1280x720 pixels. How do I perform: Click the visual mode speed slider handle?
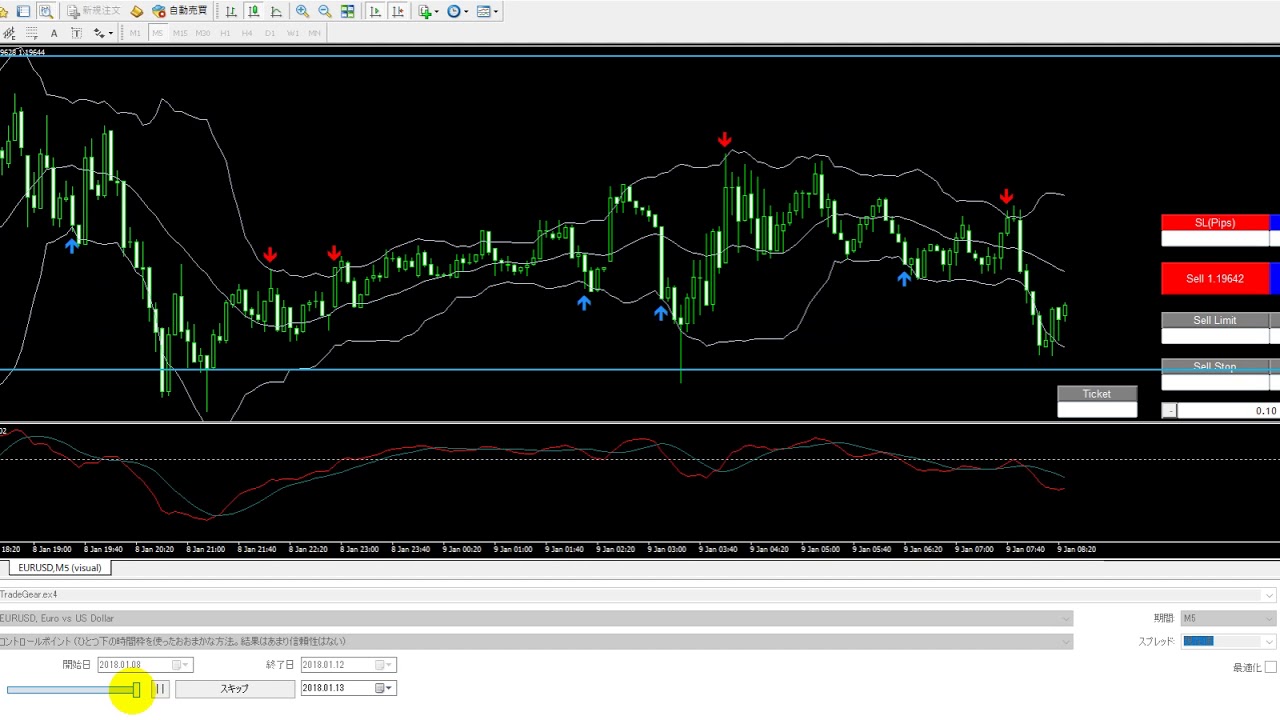(136, 689)
